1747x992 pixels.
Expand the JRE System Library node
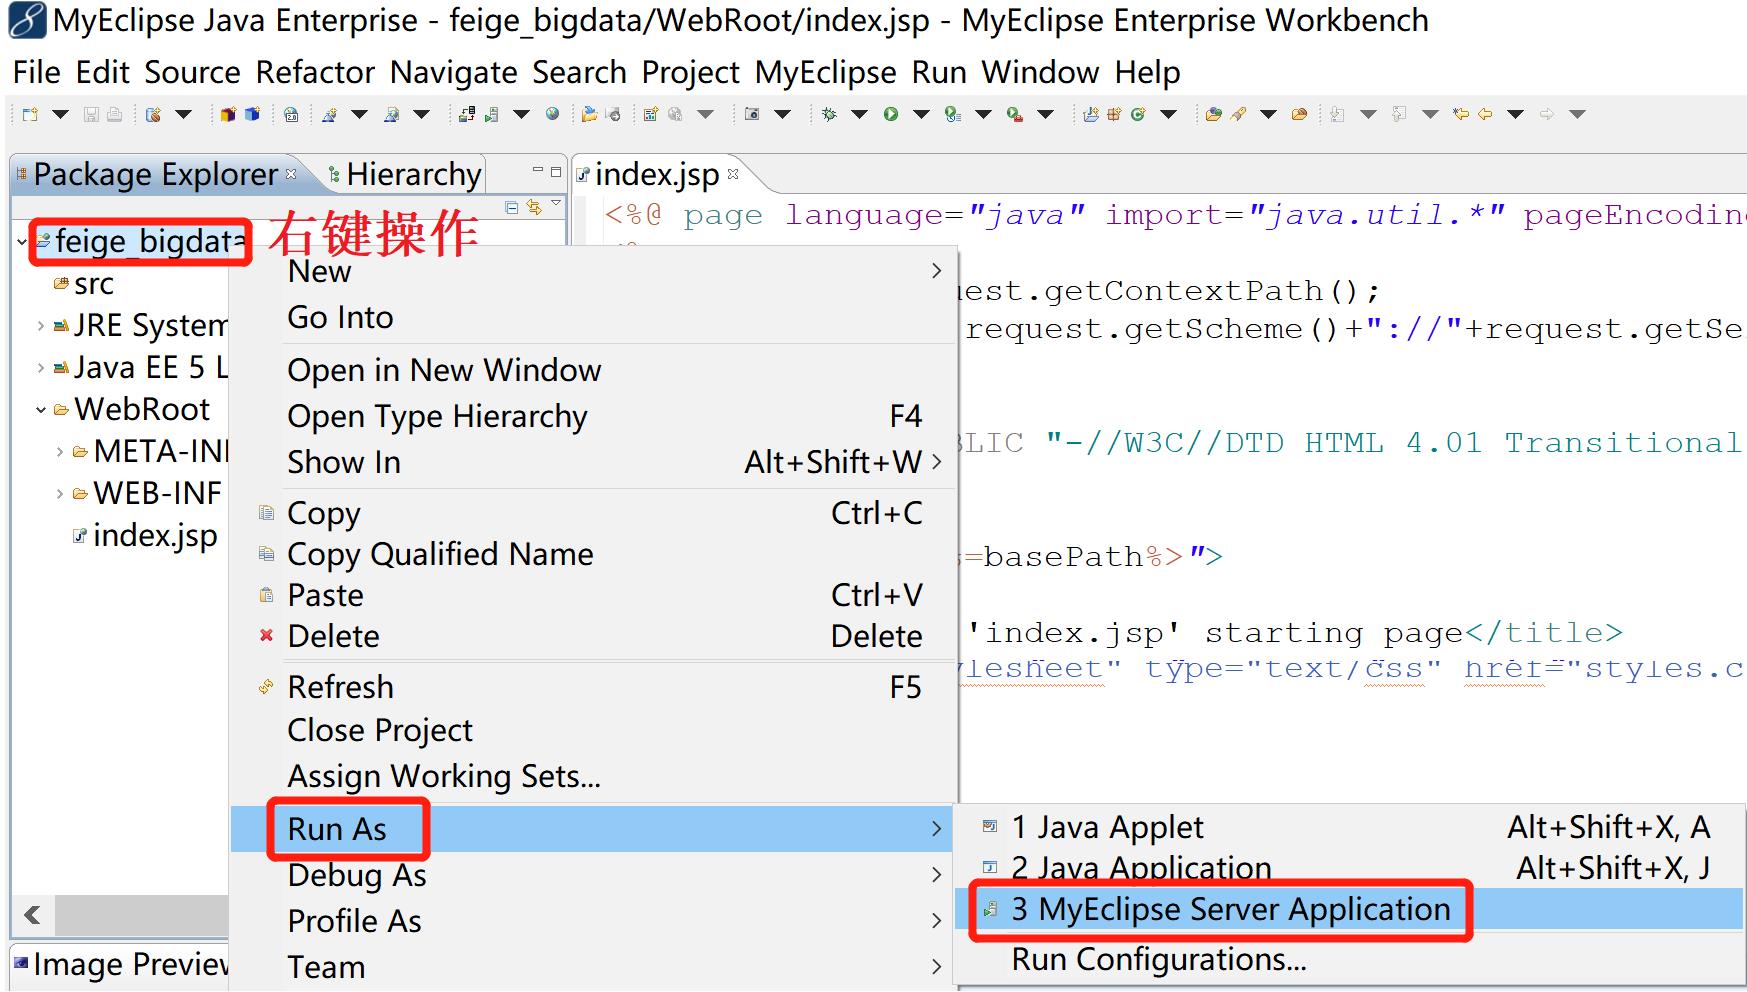41,326
